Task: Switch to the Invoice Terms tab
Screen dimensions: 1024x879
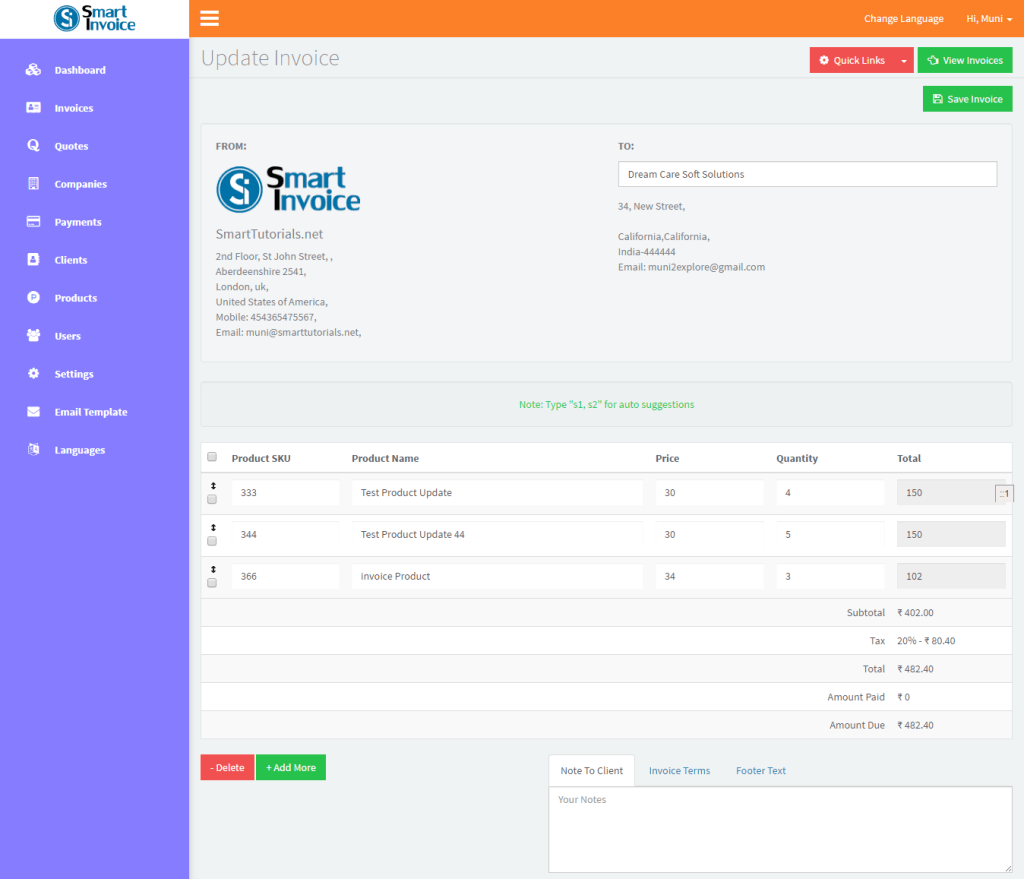Action: [679, 770]
